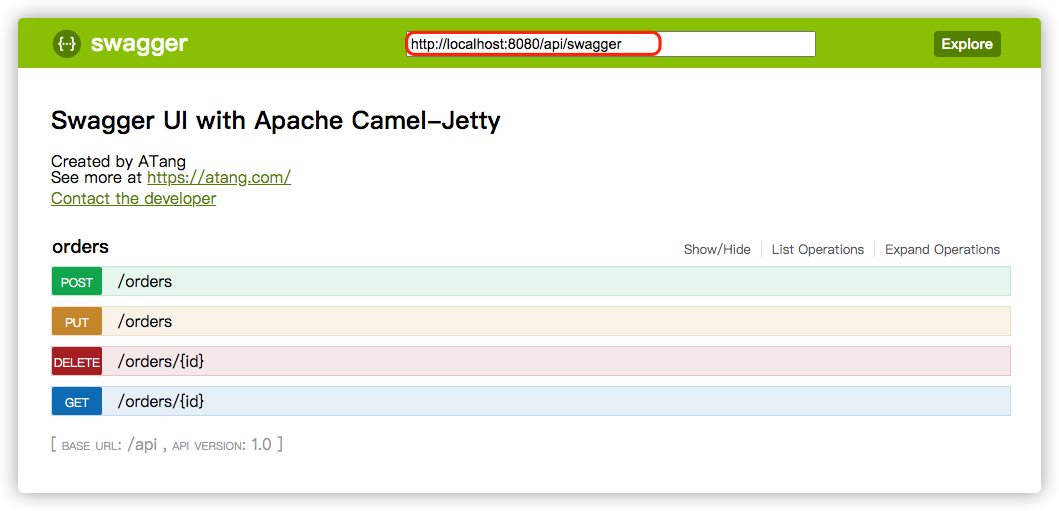The image size is (1059, 511).
Task: Click the page title Swagger UI with Apache Camel-Jetty
Action: pos(276,122)
